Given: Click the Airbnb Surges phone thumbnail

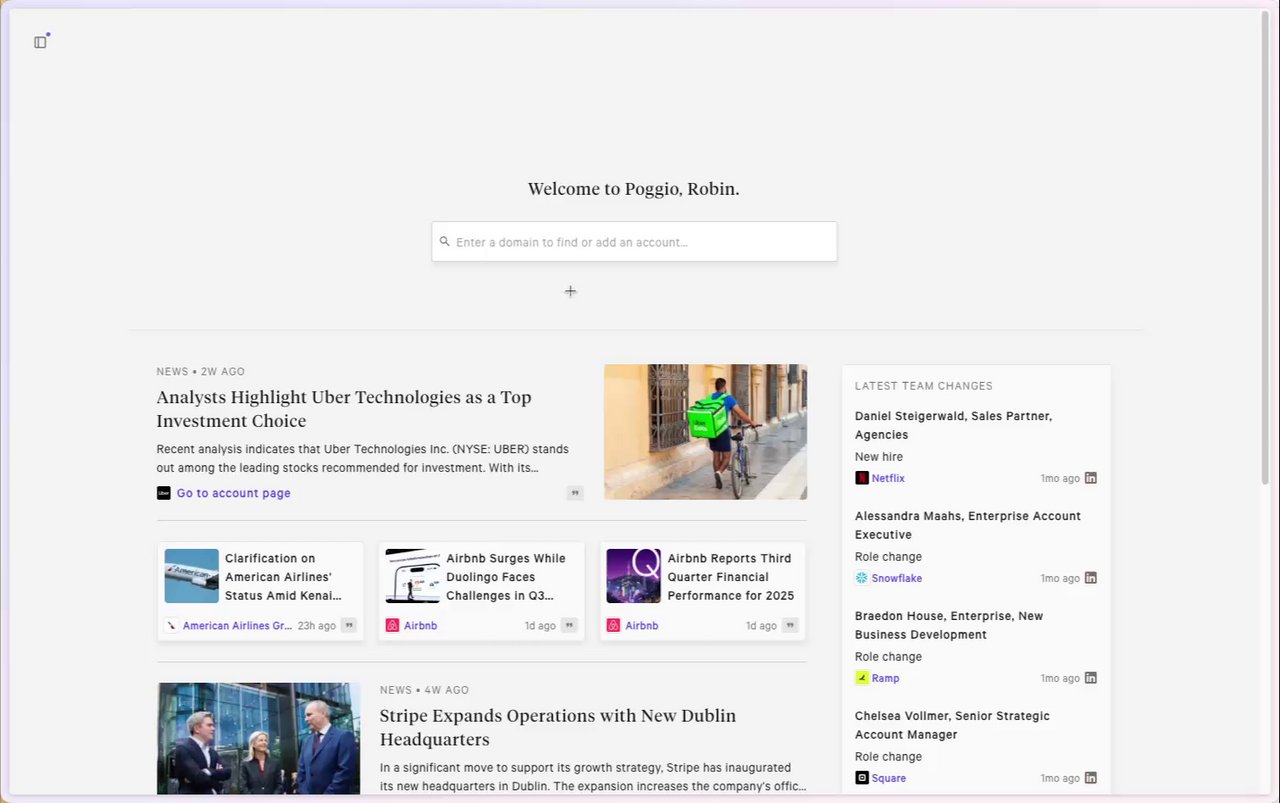Looking at the screenshot, I should pos(413,576).
